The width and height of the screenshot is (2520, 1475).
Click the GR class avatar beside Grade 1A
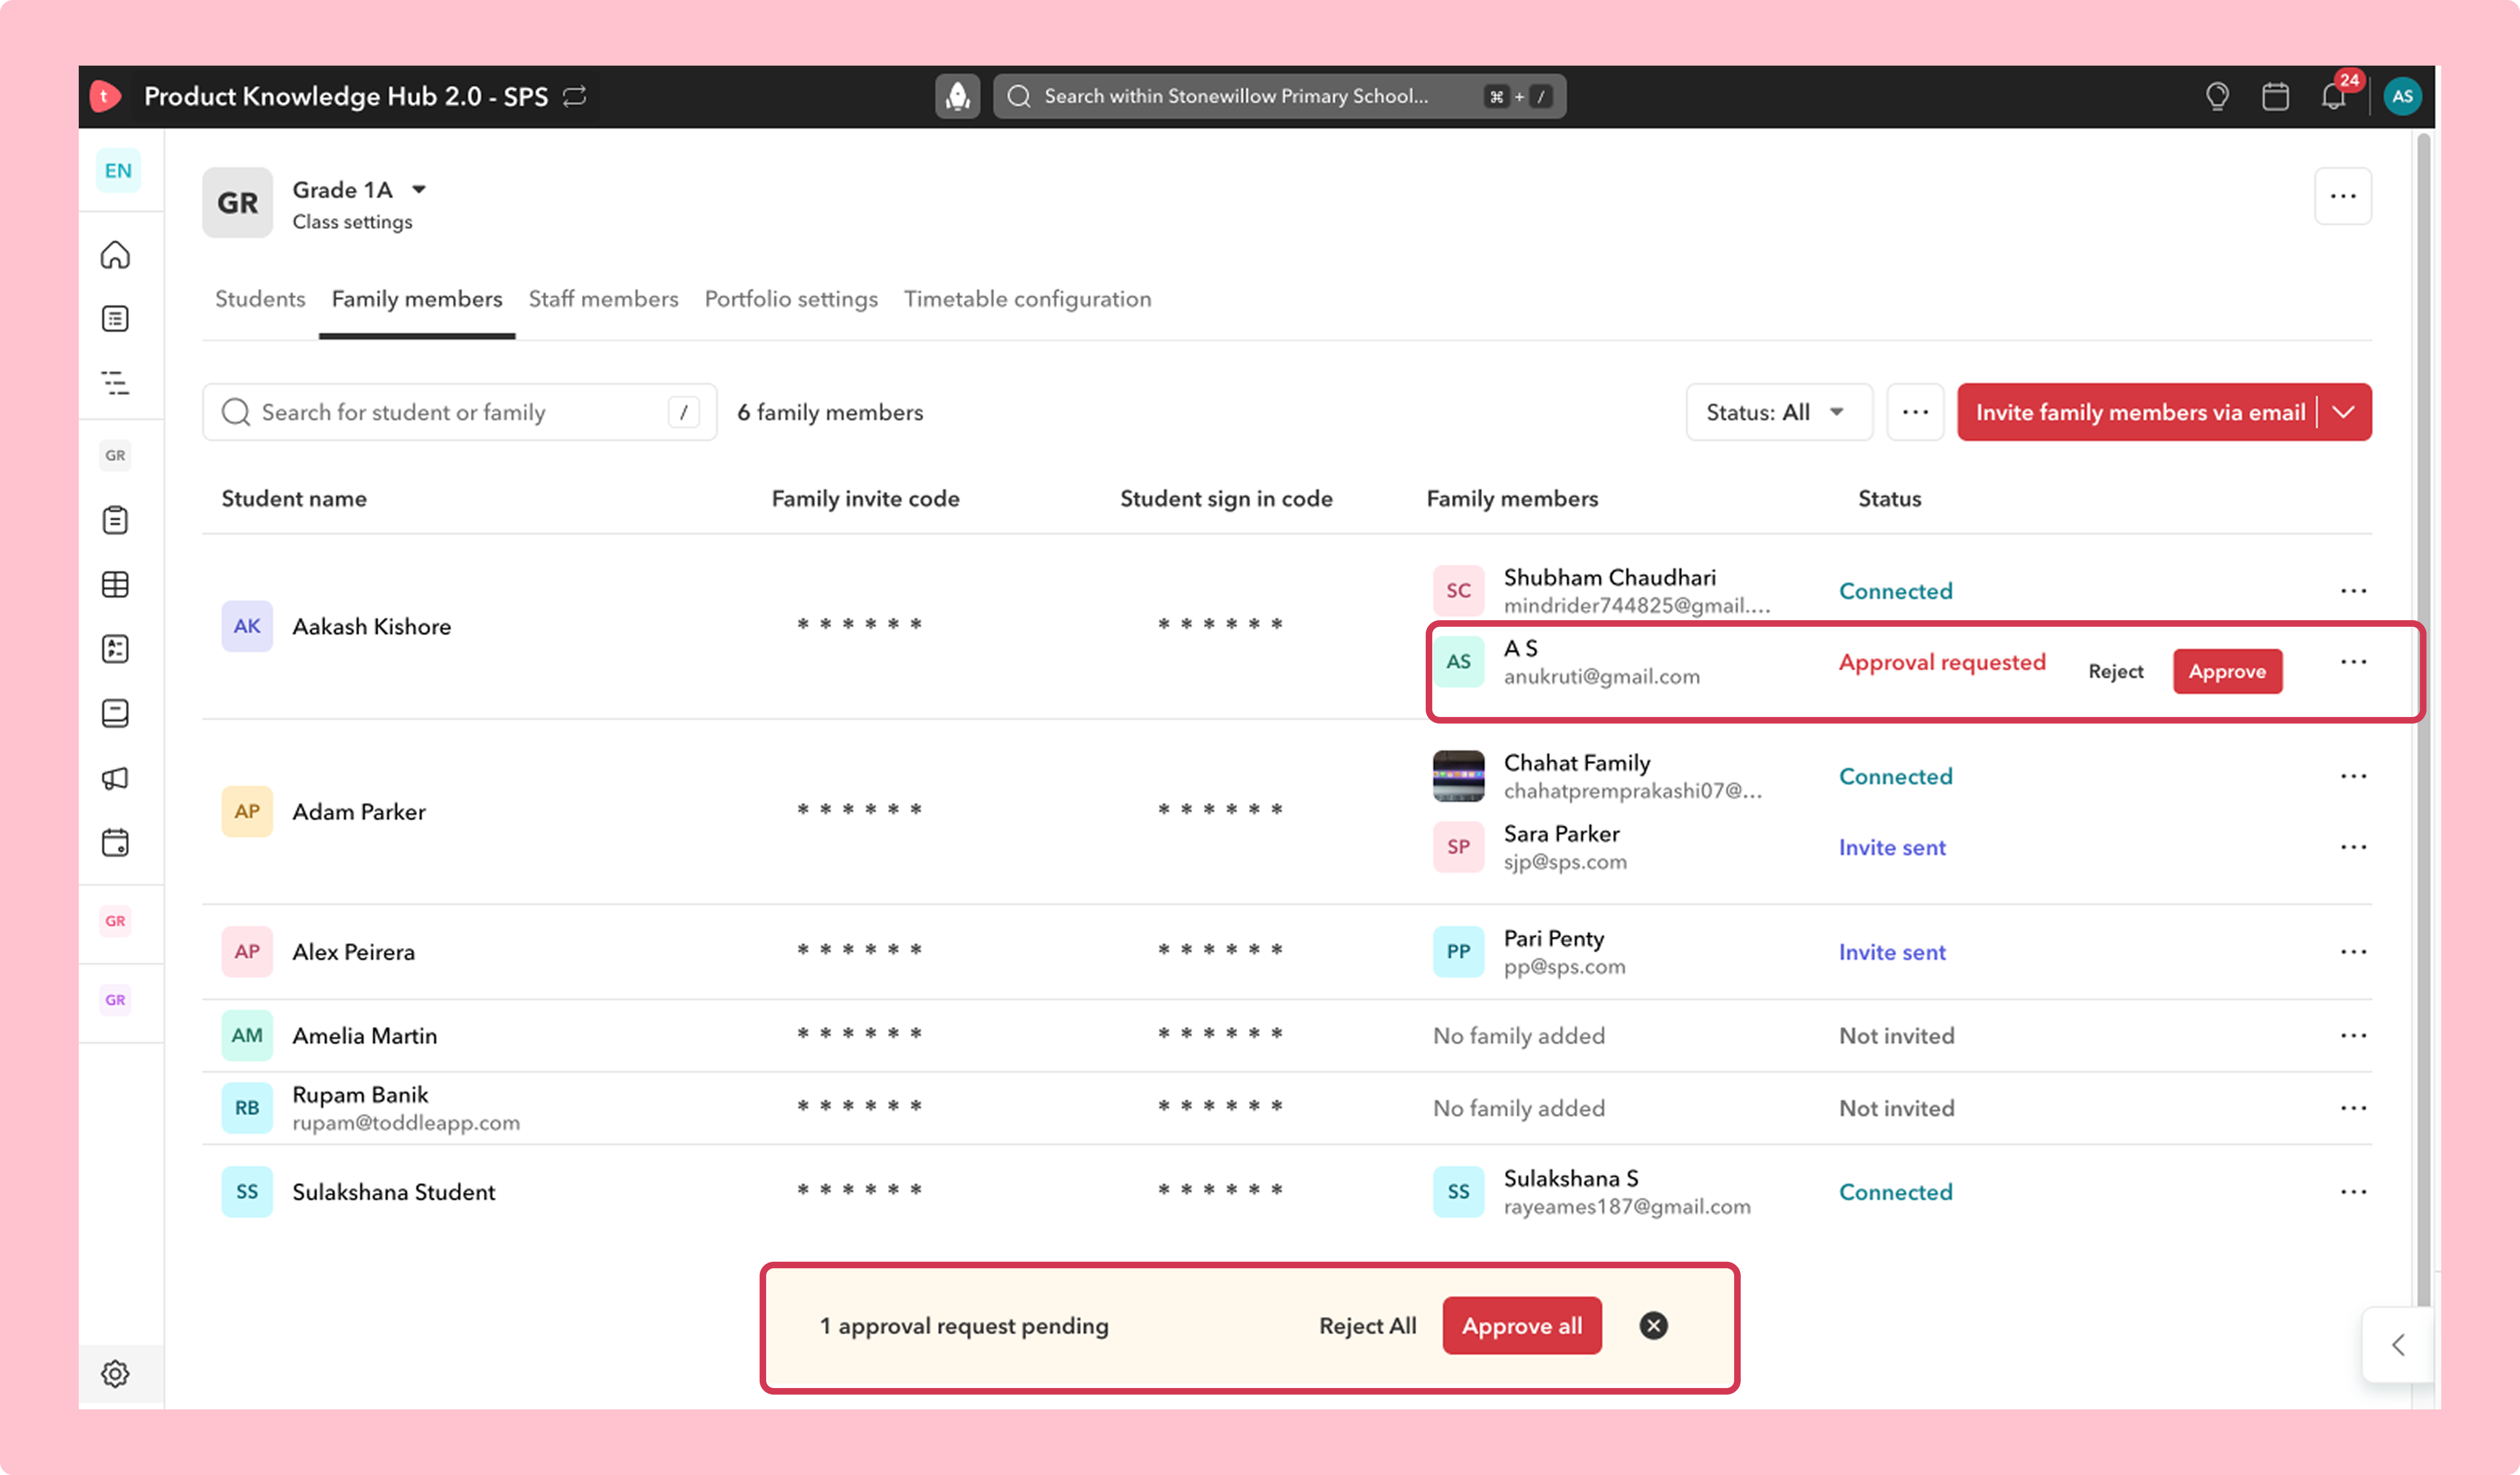(x=237, y=203)
